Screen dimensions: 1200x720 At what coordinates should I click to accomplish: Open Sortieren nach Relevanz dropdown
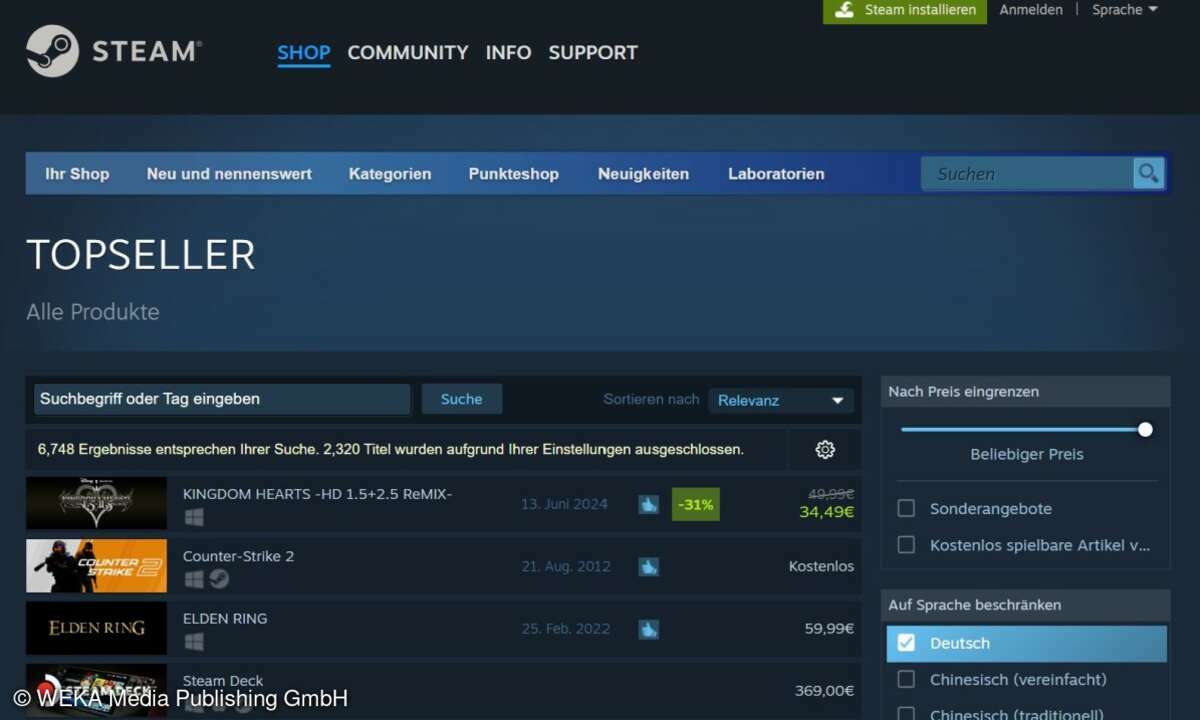[781, 400]
